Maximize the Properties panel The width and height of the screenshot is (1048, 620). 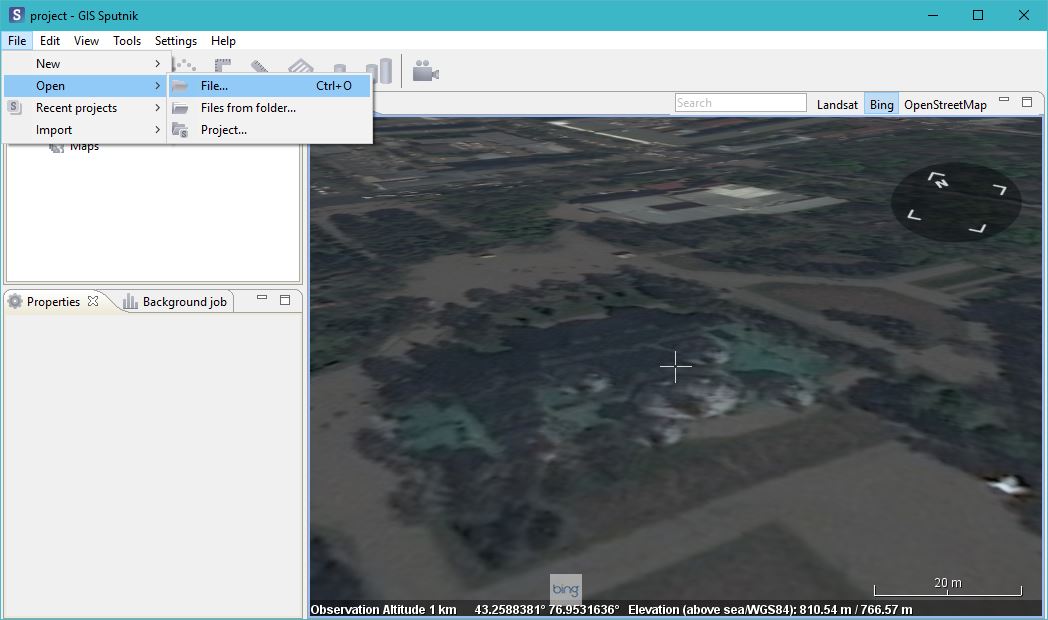point(285,301)
